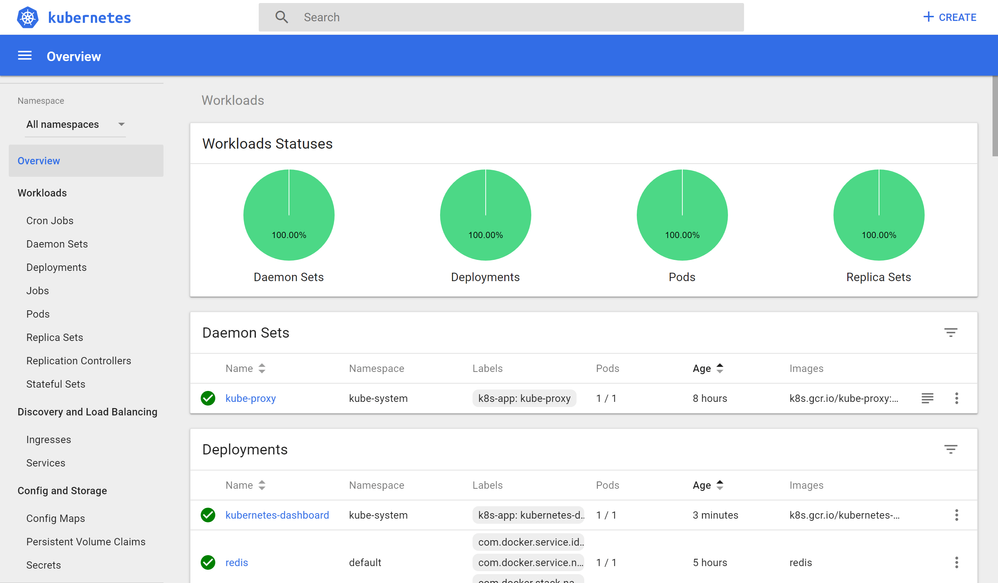The image size is (998, 583).
Task: Go to Services
Action: point(45,463)
